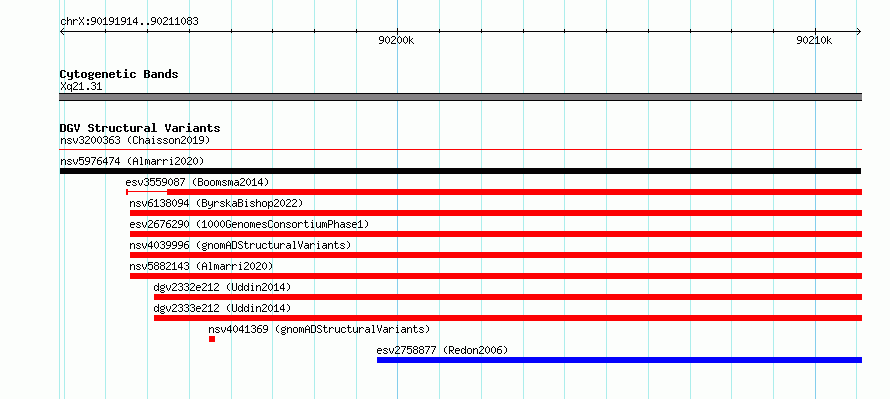This screenshot has width=890, height=399.
Task: Click the dgv2332e212 (Uddin2014) label
Action: (222, 287)
